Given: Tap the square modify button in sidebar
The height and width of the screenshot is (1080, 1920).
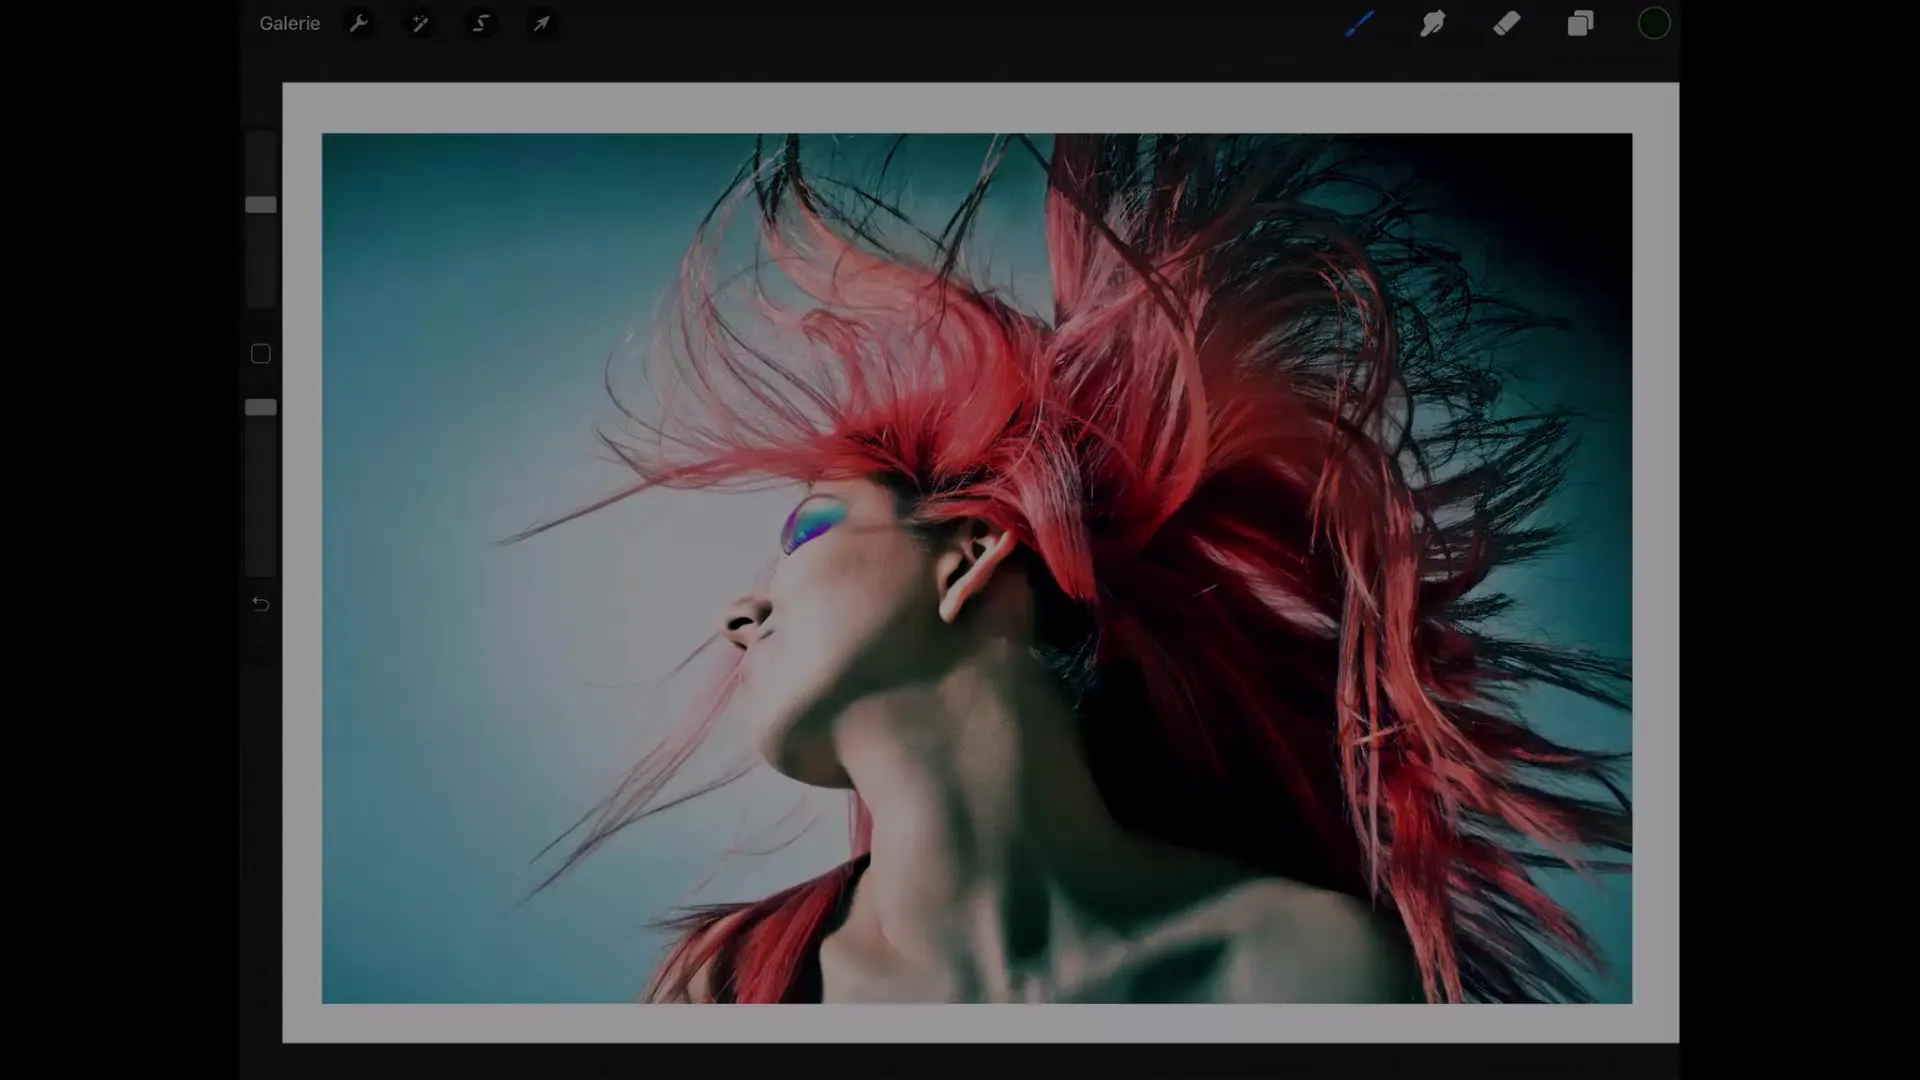Looking at the screenshot, I should tap(261, 354).
